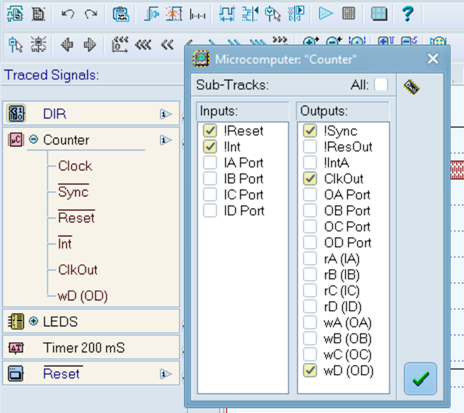The width and height of the screenshot is (464, 413).
Task: Click the orange spark trigger icon
Action: [174, 14]
